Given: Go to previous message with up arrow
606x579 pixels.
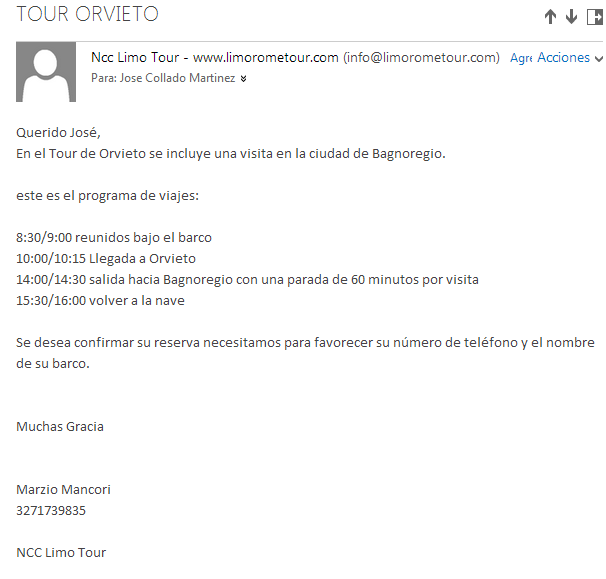Looking at the screenshot, I should pyautogui.click(x=550, y=17).
